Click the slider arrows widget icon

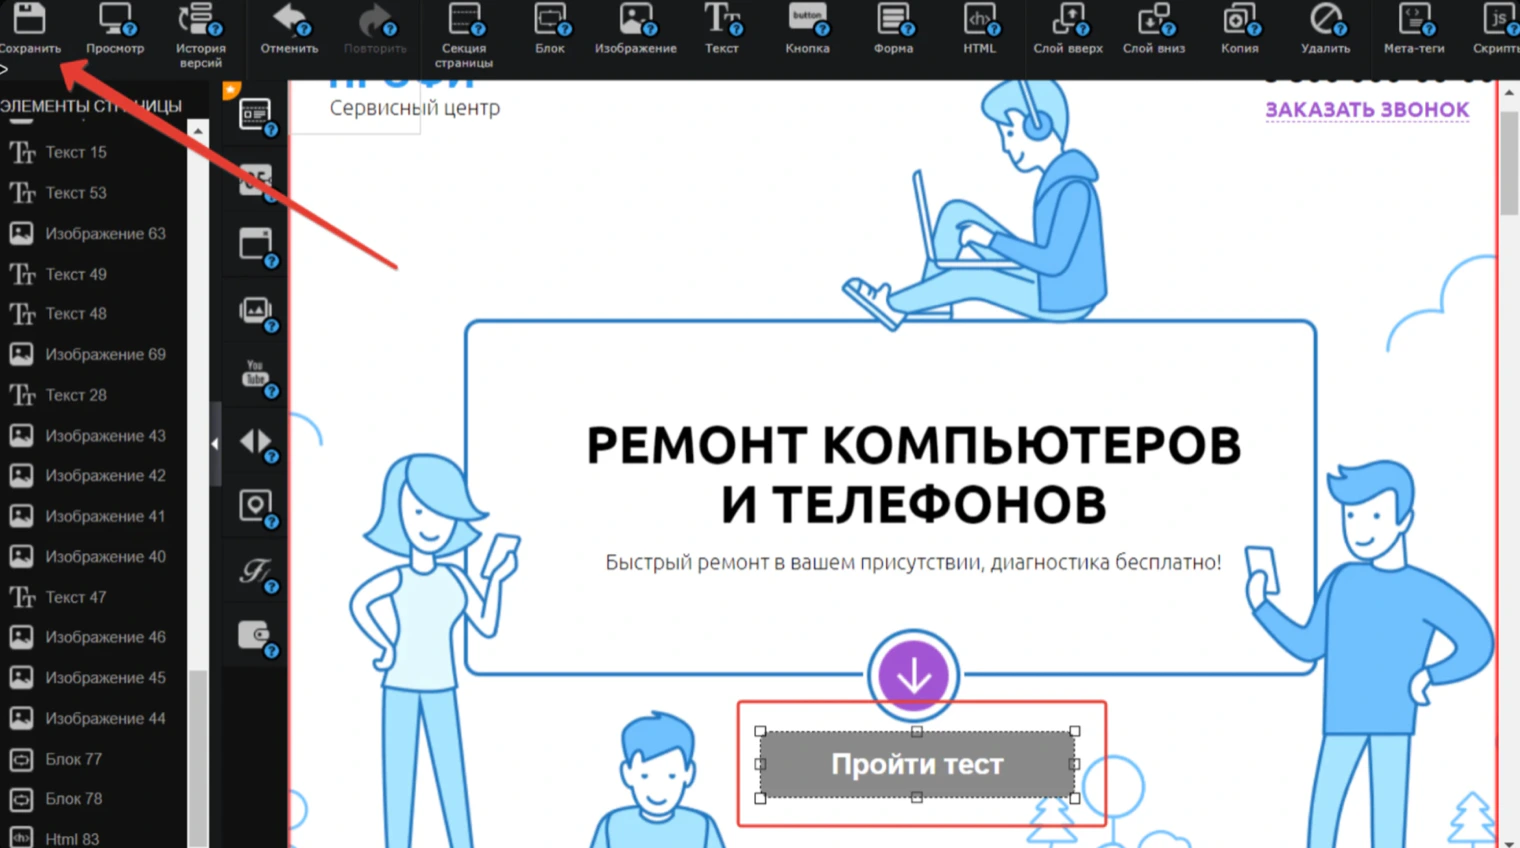256,442
